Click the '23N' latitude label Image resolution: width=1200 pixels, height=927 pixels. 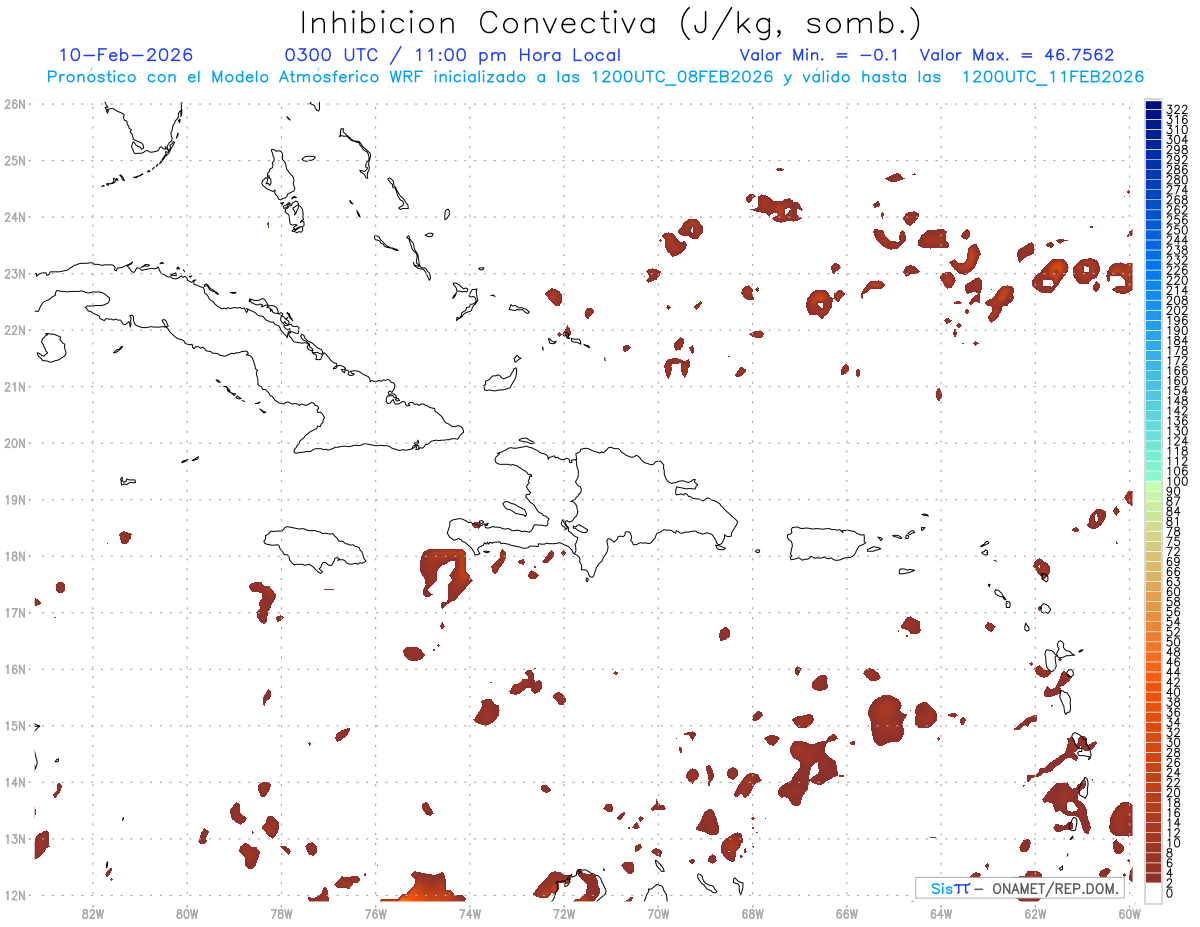(x=14, y=273)
